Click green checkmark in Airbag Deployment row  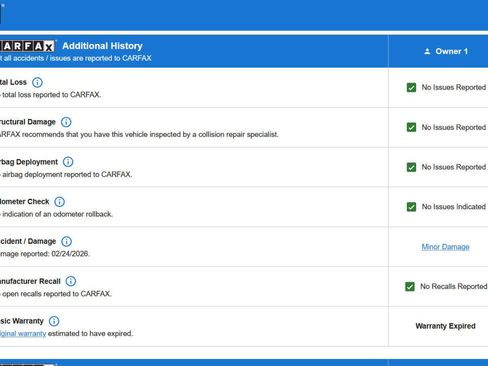(x=411, y=167)
